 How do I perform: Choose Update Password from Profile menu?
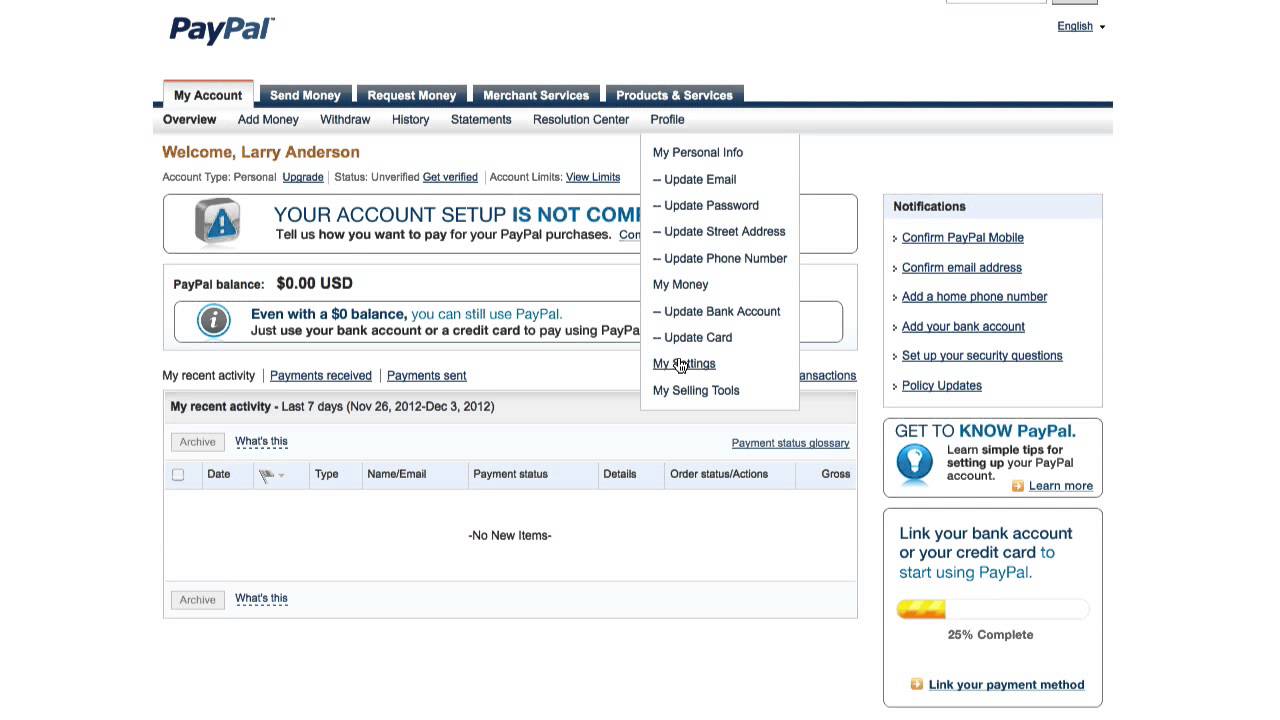706,205
